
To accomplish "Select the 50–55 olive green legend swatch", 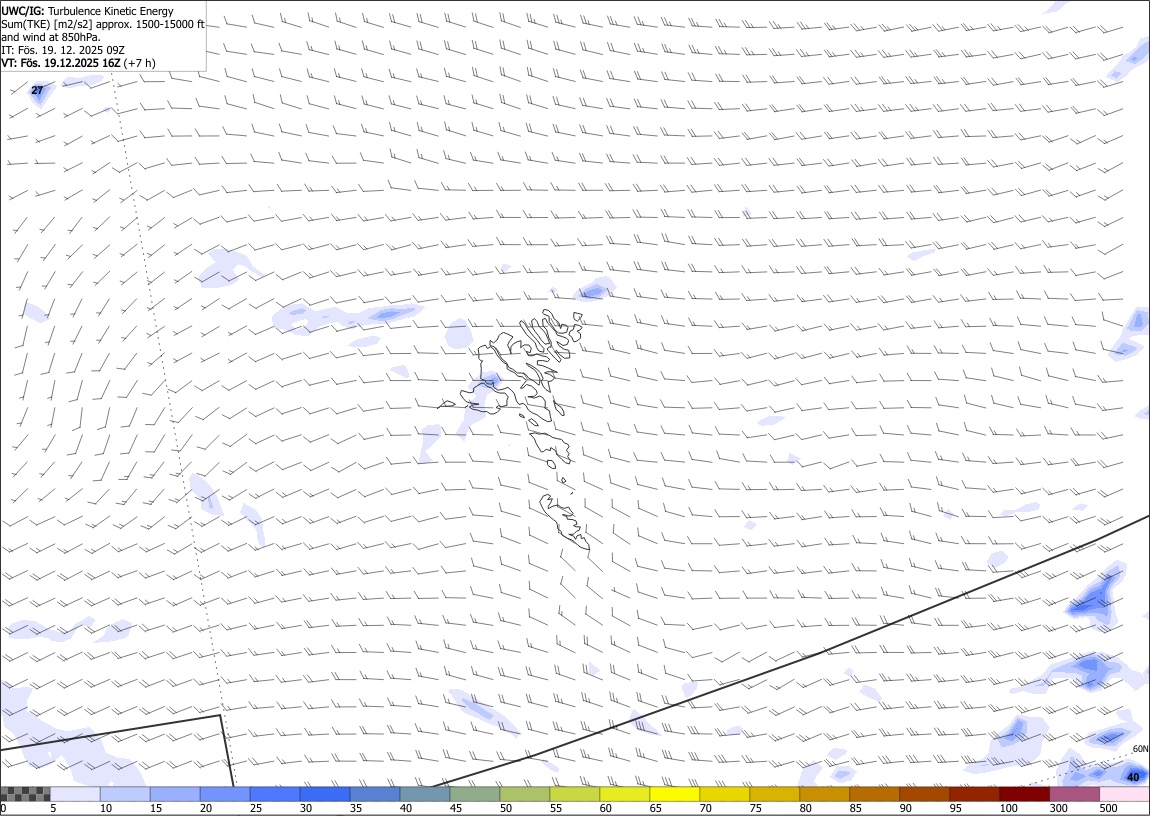I will tap(524, 794).
